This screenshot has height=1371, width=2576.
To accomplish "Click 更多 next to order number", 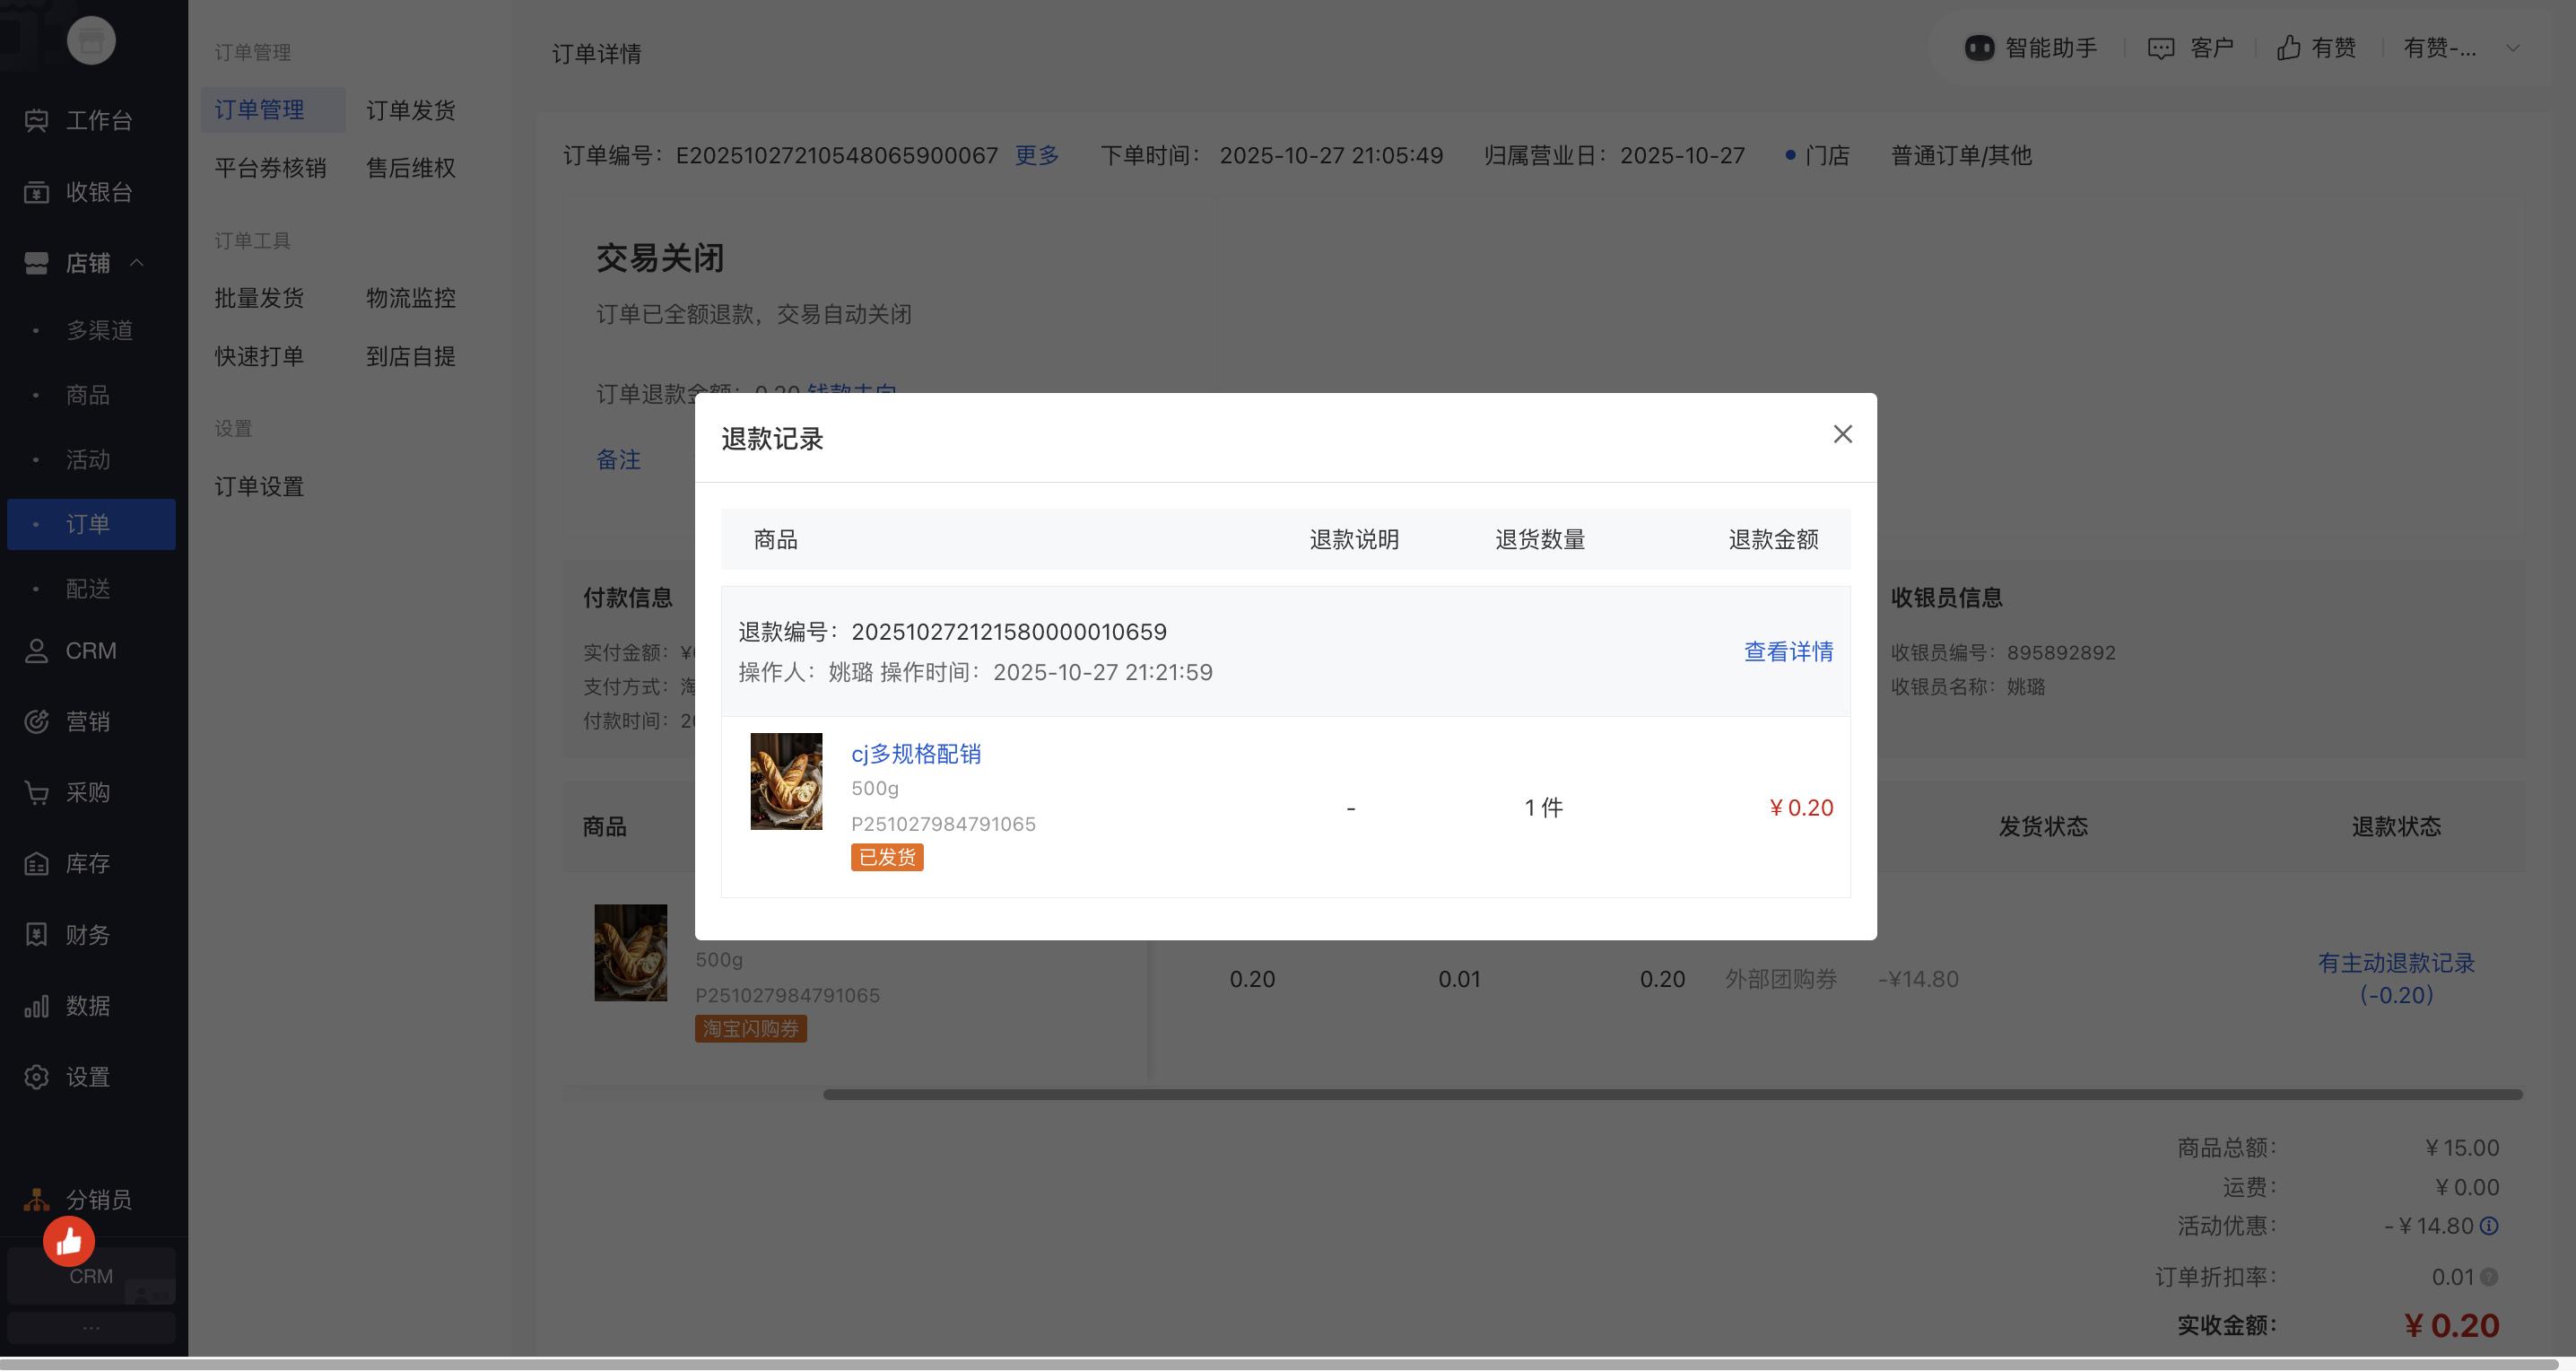I will click(1036, 156).
